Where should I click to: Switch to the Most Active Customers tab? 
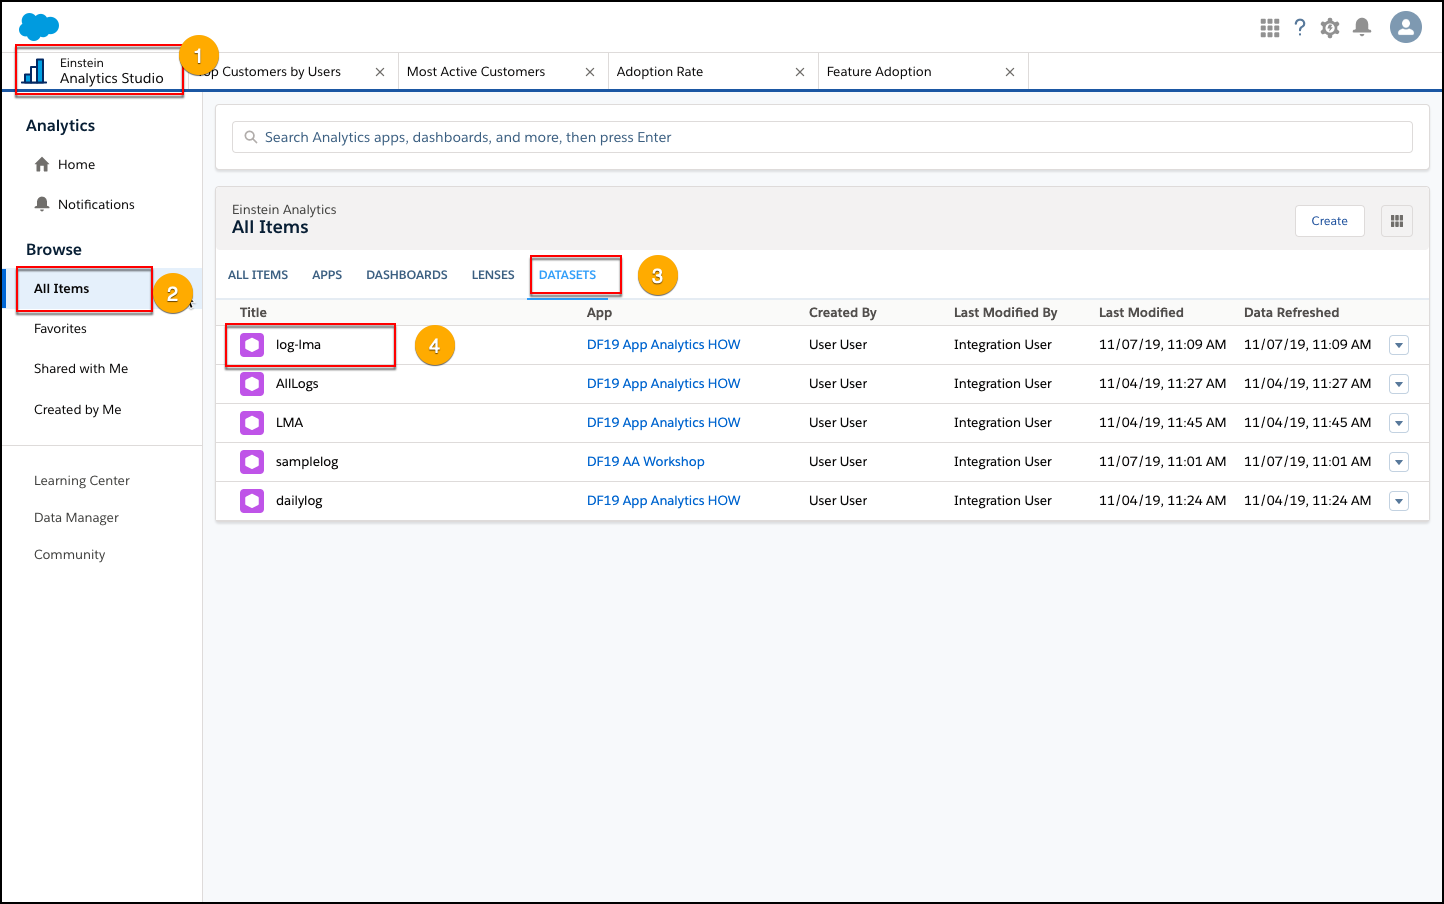coord(476,72)
